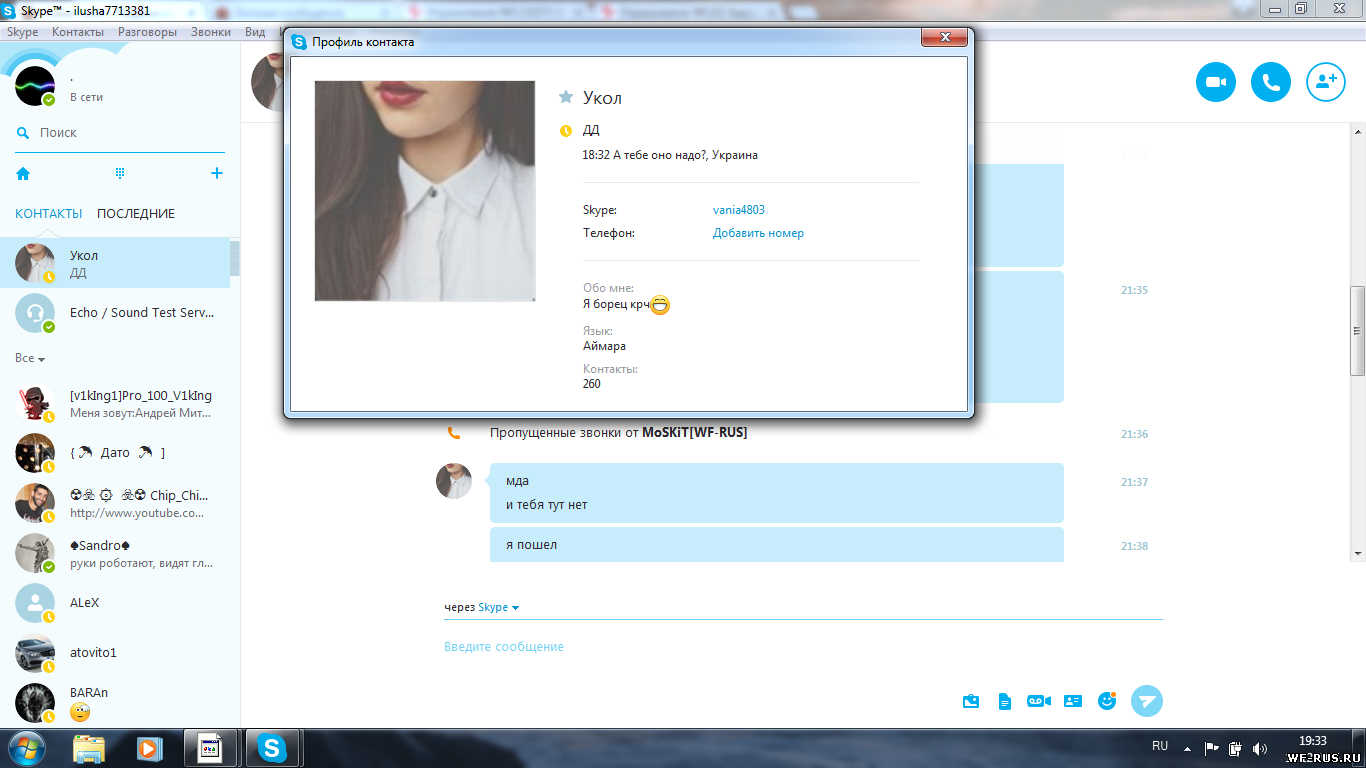Open own status area showing 'В сети'
The image size is (1366, 768).
point(86,97)
